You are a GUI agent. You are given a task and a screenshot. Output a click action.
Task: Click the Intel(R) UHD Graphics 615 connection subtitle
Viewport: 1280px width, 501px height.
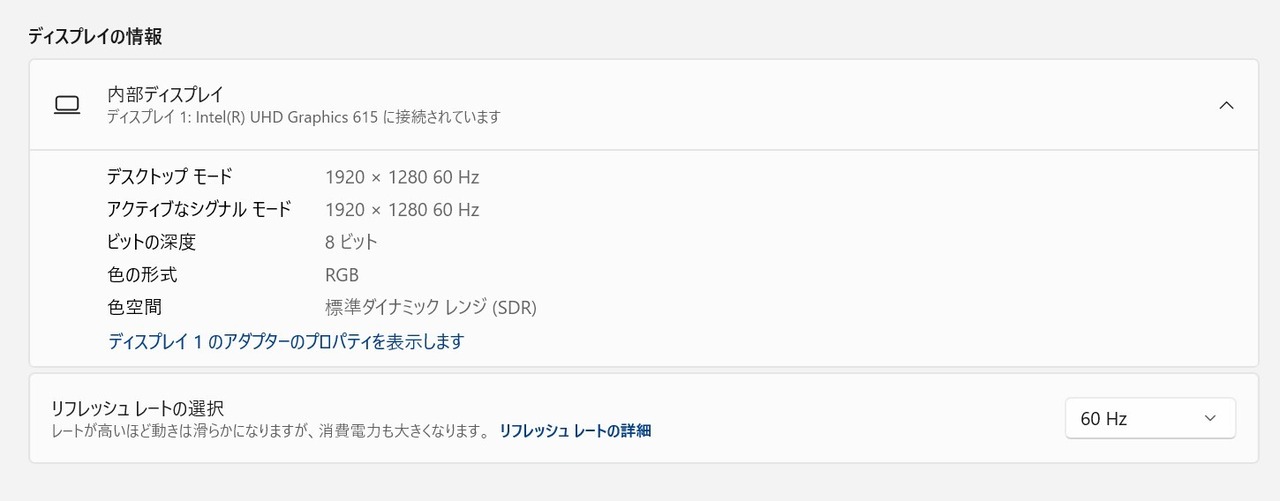[x=304, y=117]
